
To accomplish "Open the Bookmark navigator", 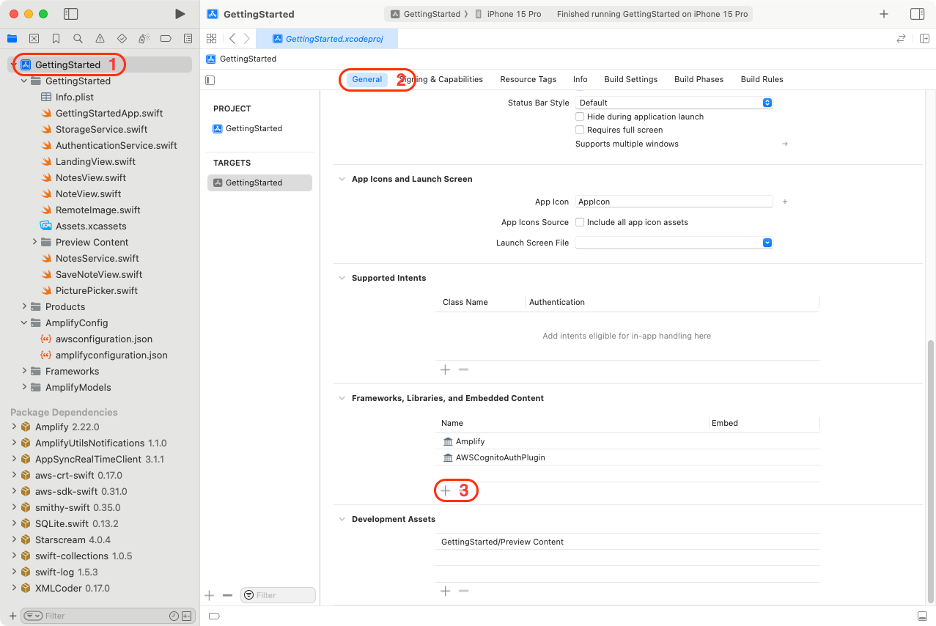I will pyautogui.click(x=56, y=39).
